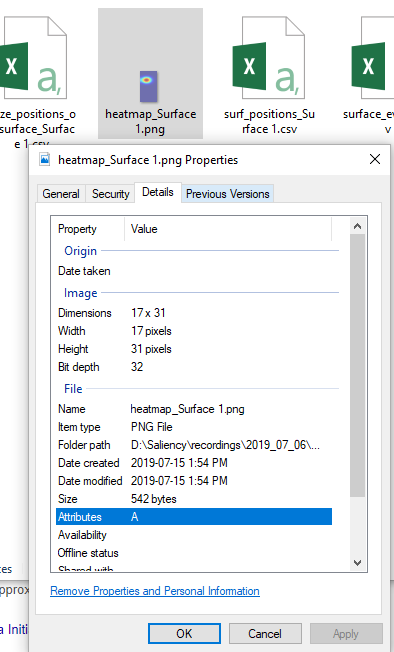Select the Size 542 bytes row
The width and height of the screenshot is (394, 652).
(x=194, y=499)
